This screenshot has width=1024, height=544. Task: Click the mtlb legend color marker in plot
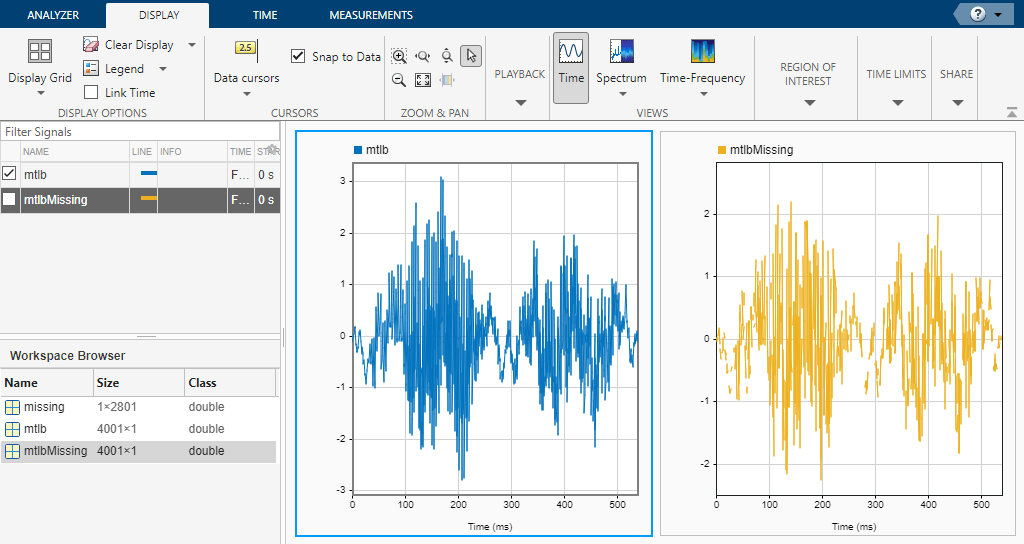click(x=357, y=150)
